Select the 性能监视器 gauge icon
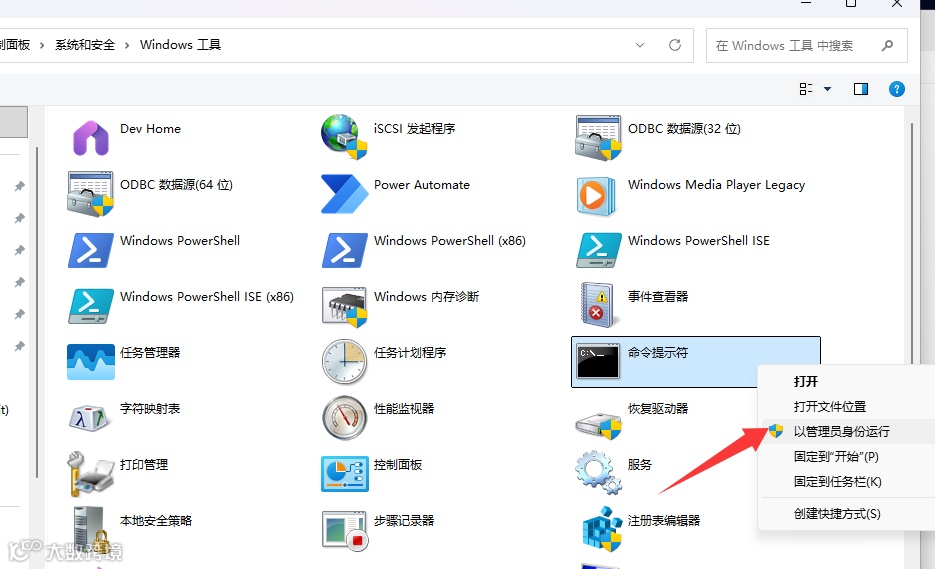Screen dimensions: 935x569 (x=344, y=418)
